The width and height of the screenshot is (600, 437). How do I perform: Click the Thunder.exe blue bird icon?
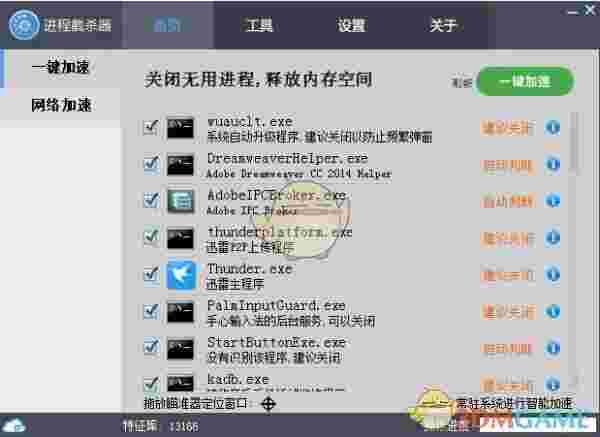tap(181, 275)
